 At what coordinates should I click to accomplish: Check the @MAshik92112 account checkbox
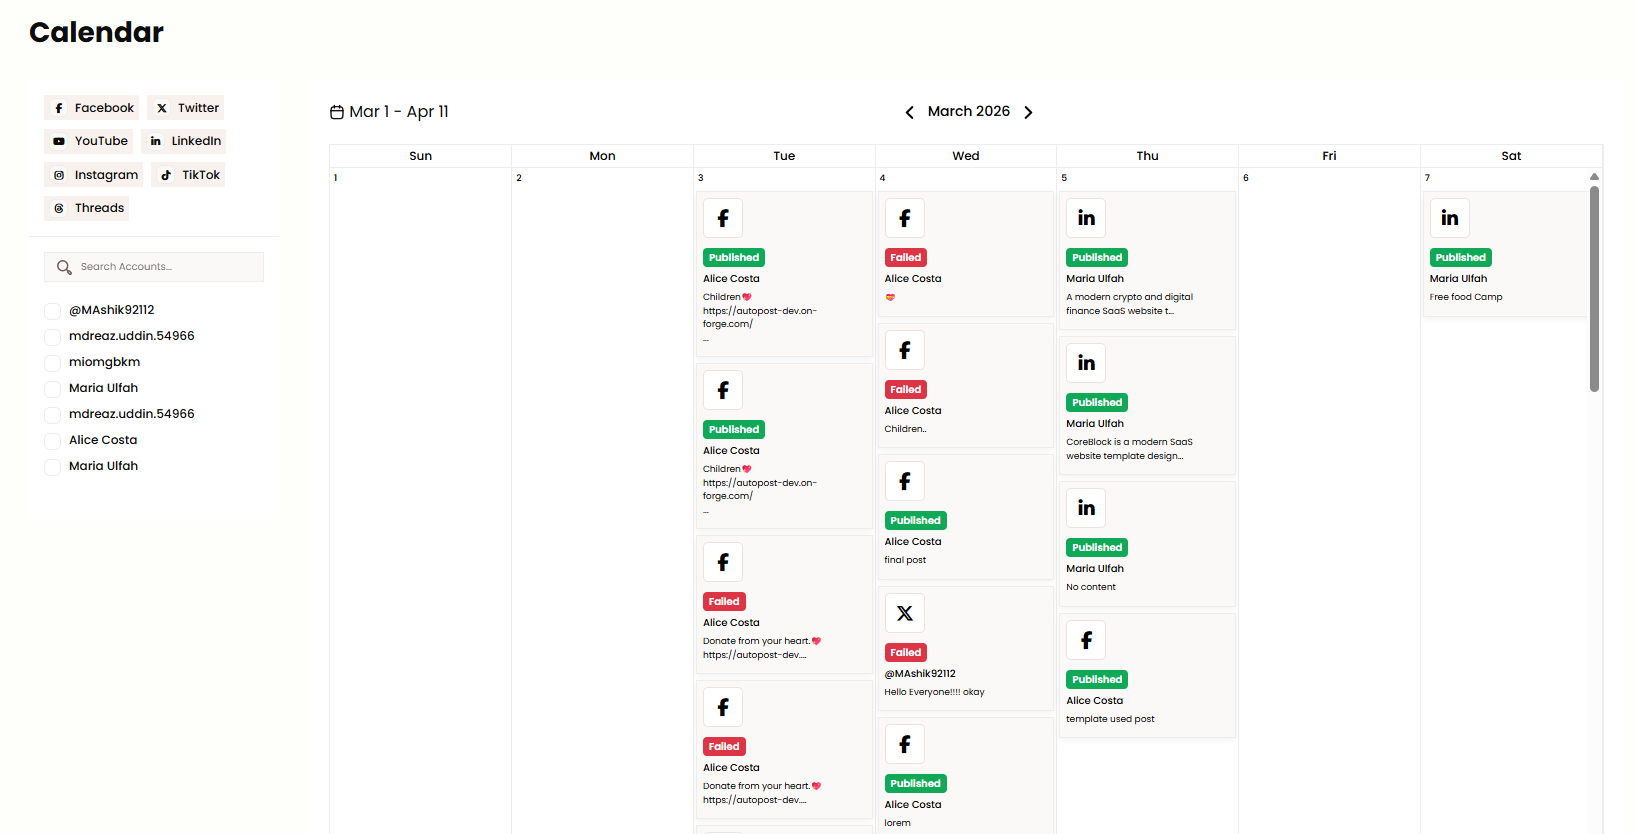tap(52, 311)
